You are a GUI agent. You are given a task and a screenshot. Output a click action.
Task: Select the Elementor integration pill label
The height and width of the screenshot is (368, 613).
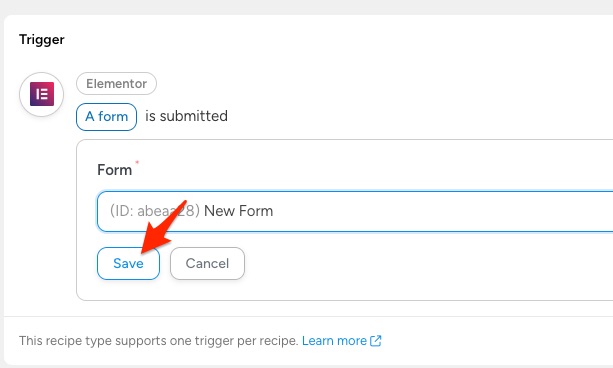point(117,84)
